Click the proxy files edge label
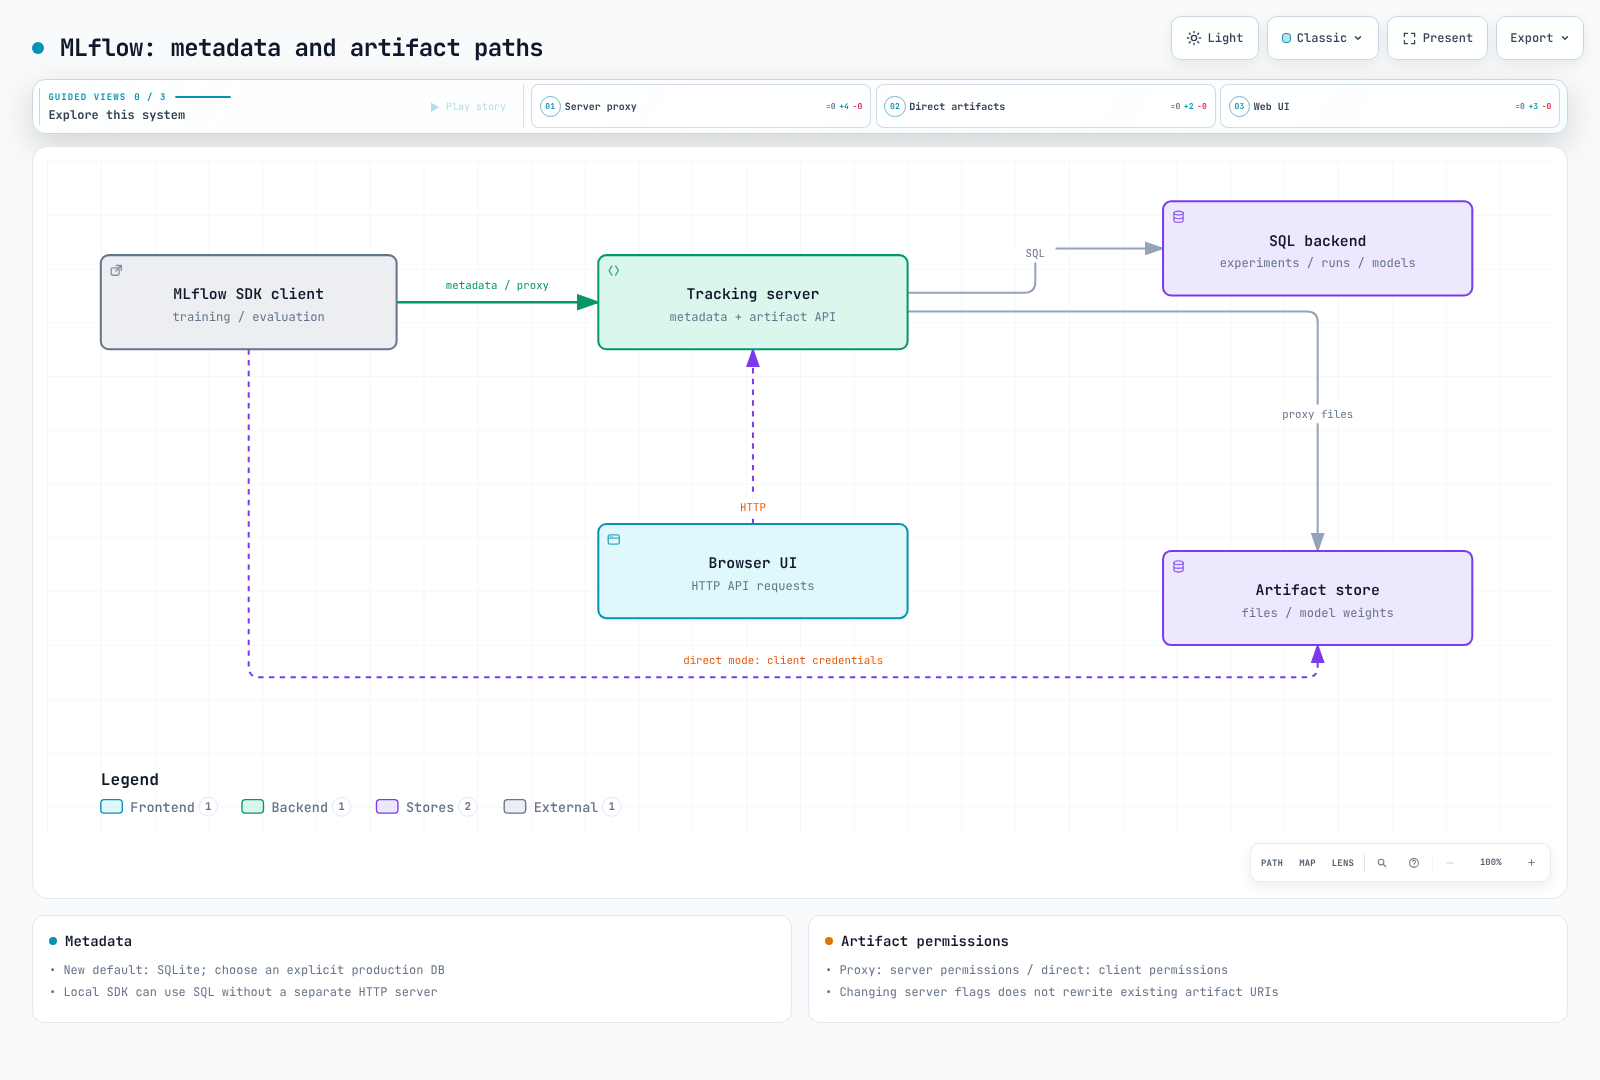The height and width of the screenshot is (1080, 1600). [x=1317, y=415]
